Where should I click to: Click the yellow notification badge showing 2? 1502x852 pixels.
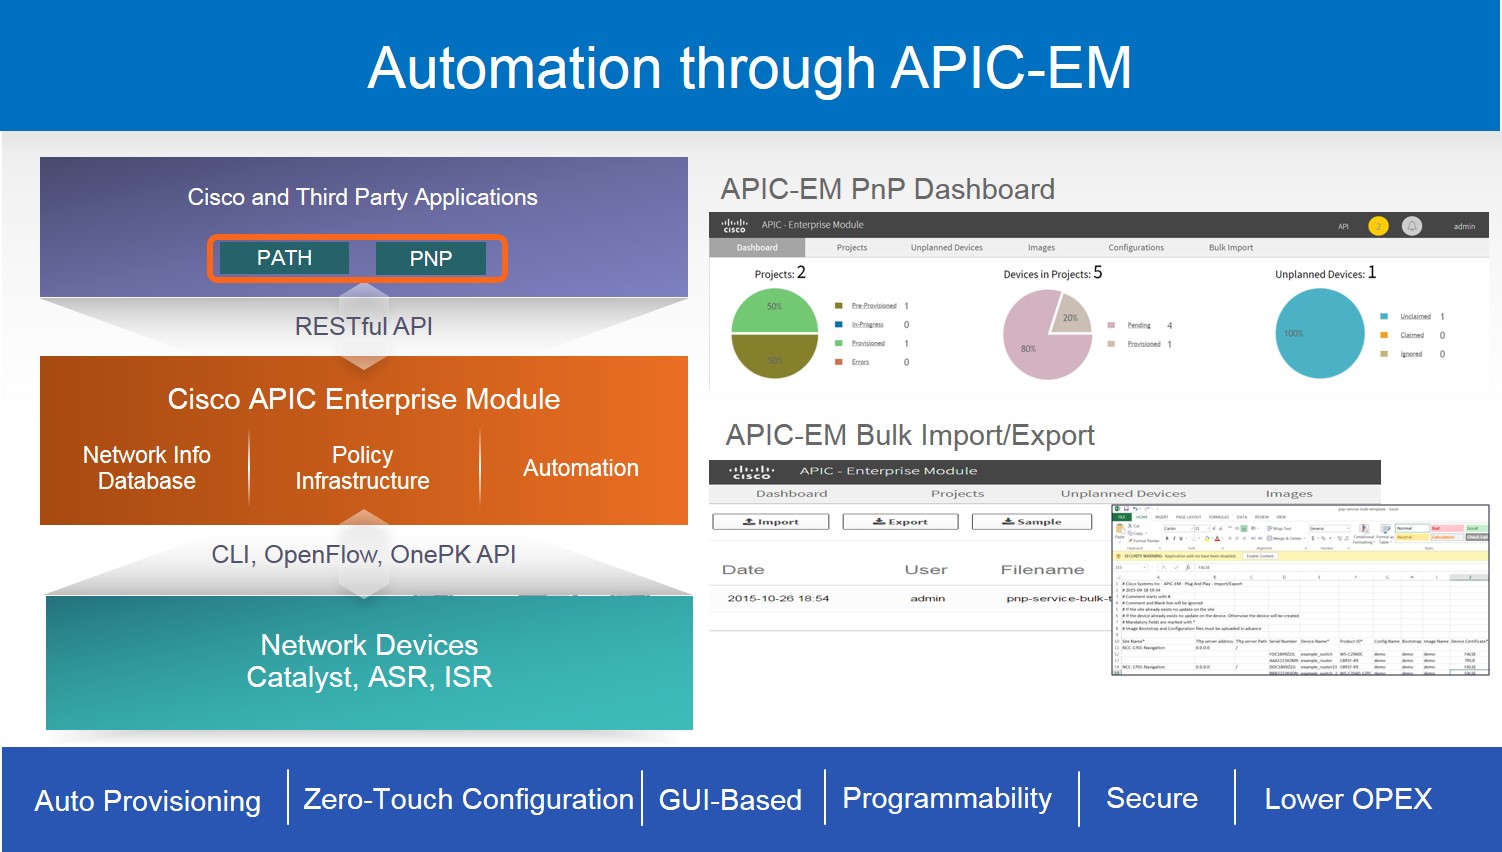point(1377,226)
